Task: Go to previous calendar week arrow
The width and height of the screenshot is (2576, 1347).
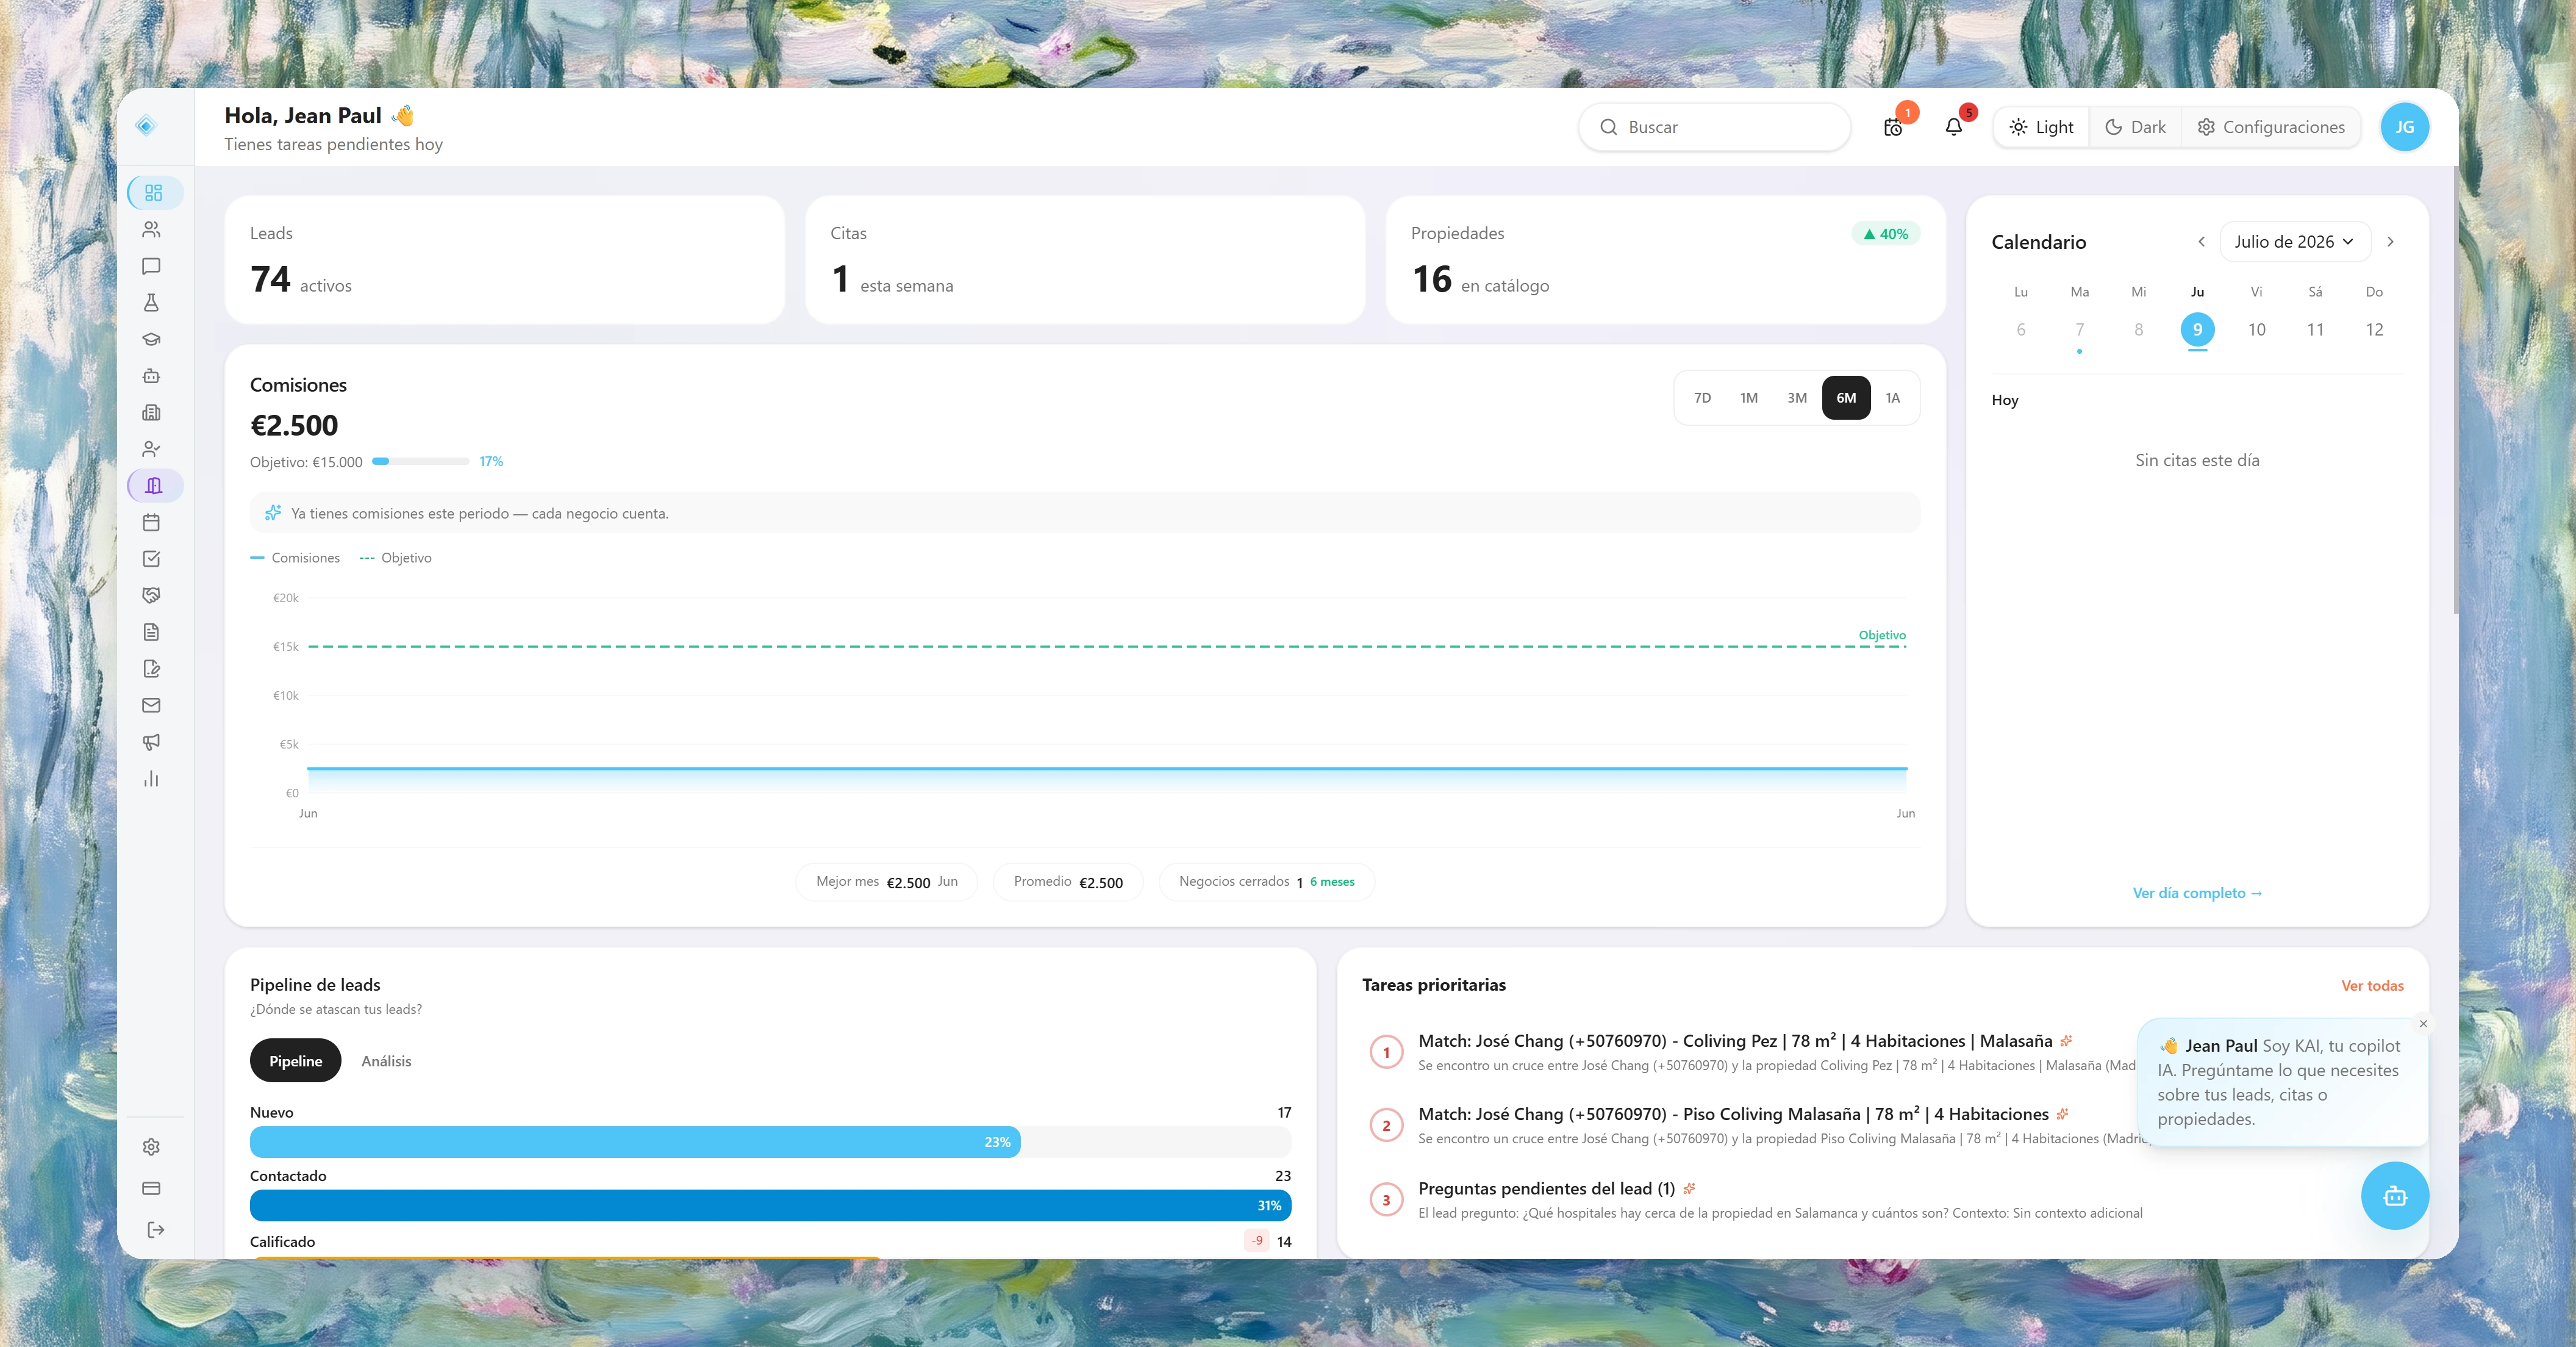Action: (2201, 242)
